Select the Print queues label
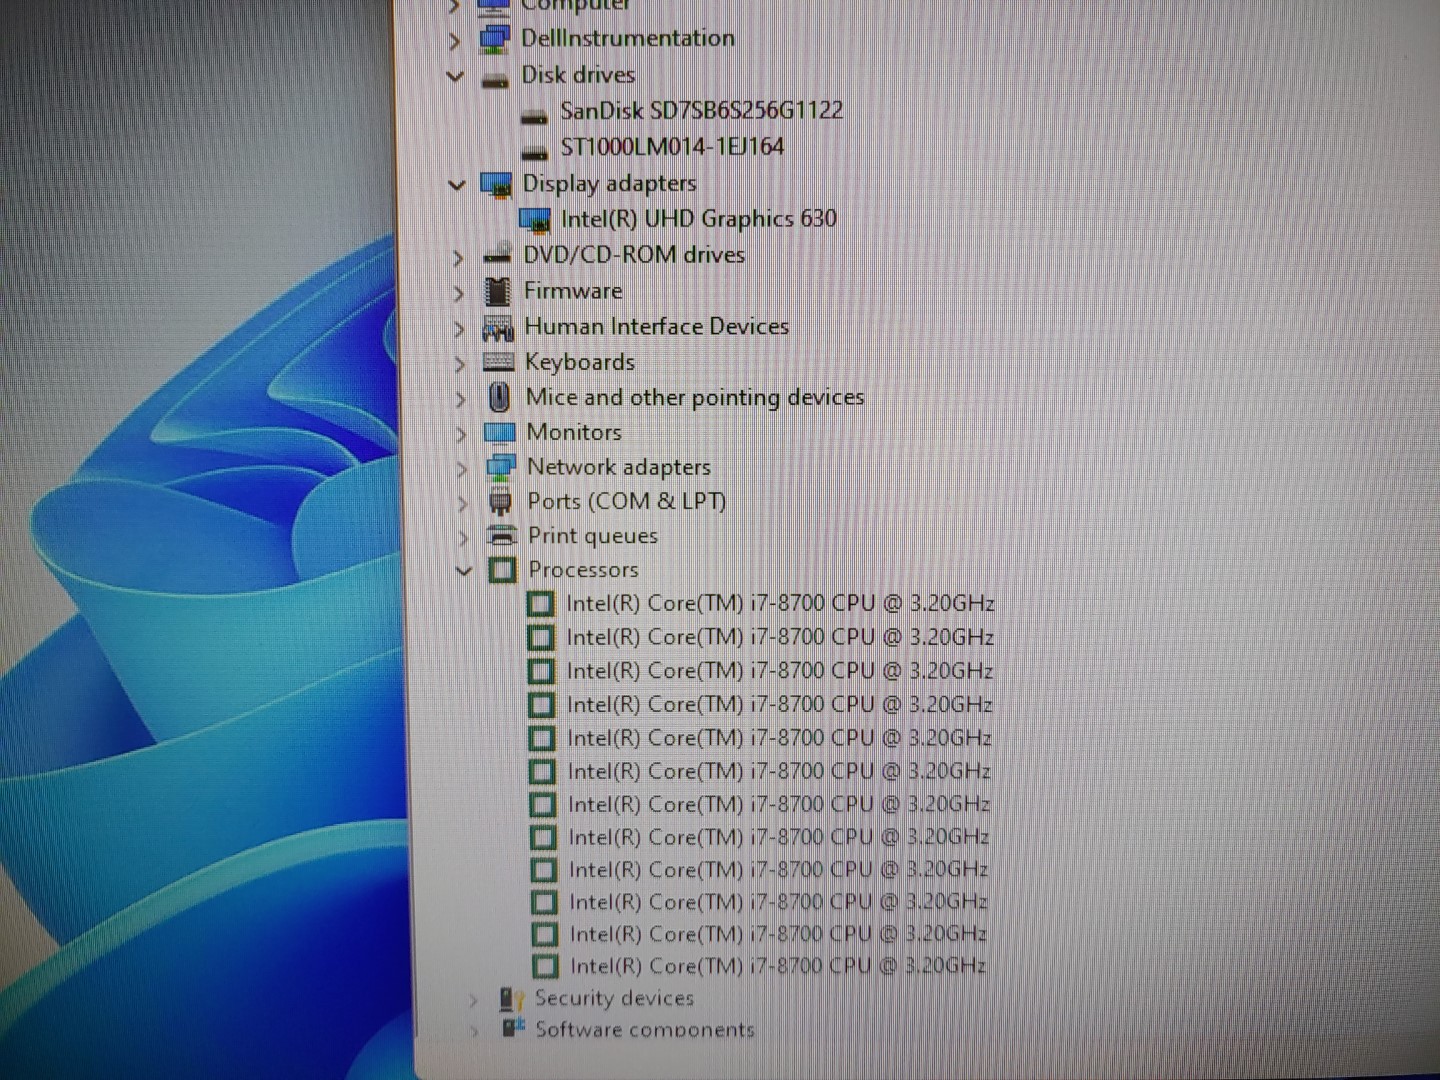This screenshot has height=1080, width=1440. click(x=593, y=536)
